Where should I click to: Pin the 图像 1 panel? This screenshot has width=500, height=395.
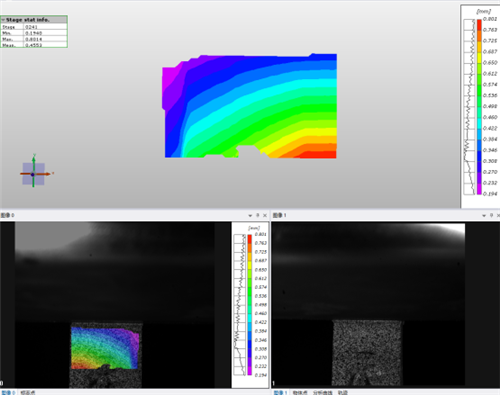click(491, 216)
